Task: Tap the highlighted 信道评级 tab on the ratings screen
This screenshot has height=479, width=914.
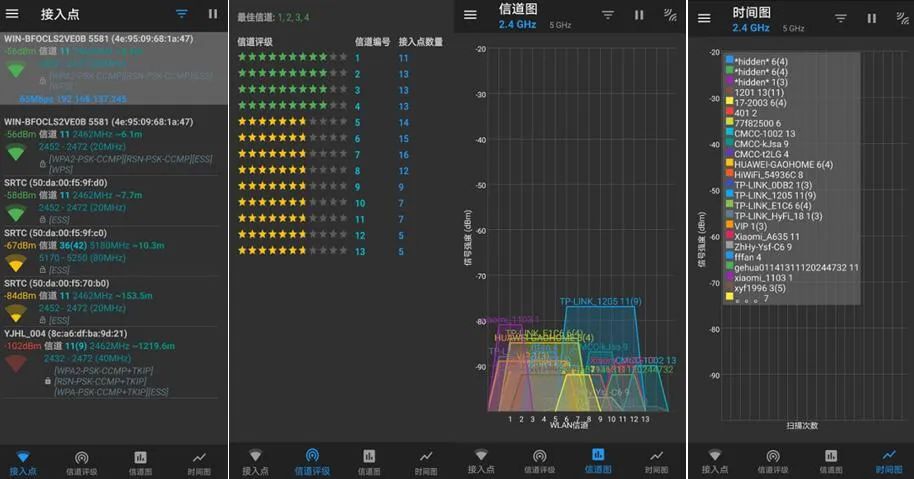Action: (312, 462)
